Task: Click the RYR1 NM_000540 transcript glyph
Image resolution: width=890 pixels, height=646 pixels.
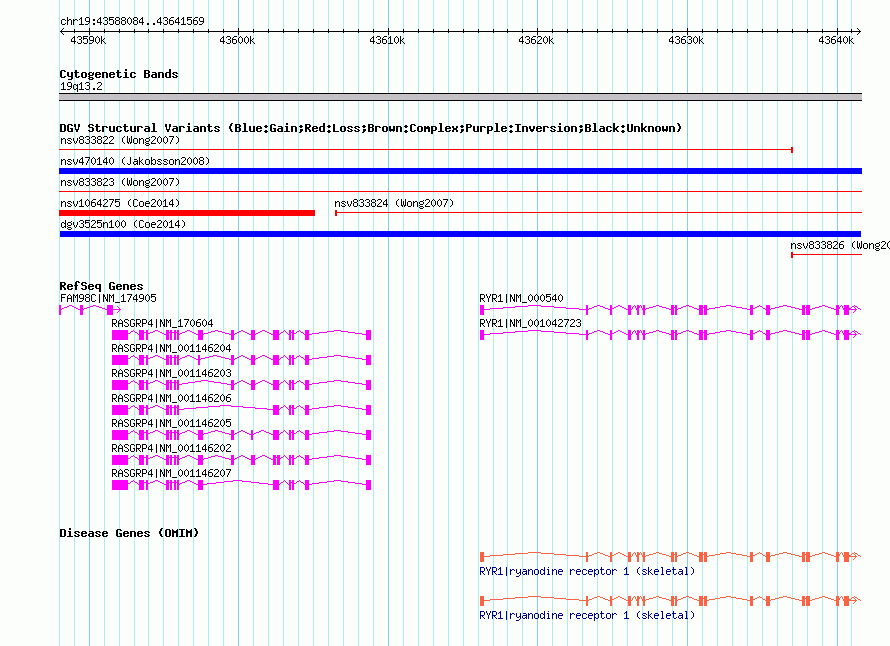Action: click(670, 310)
